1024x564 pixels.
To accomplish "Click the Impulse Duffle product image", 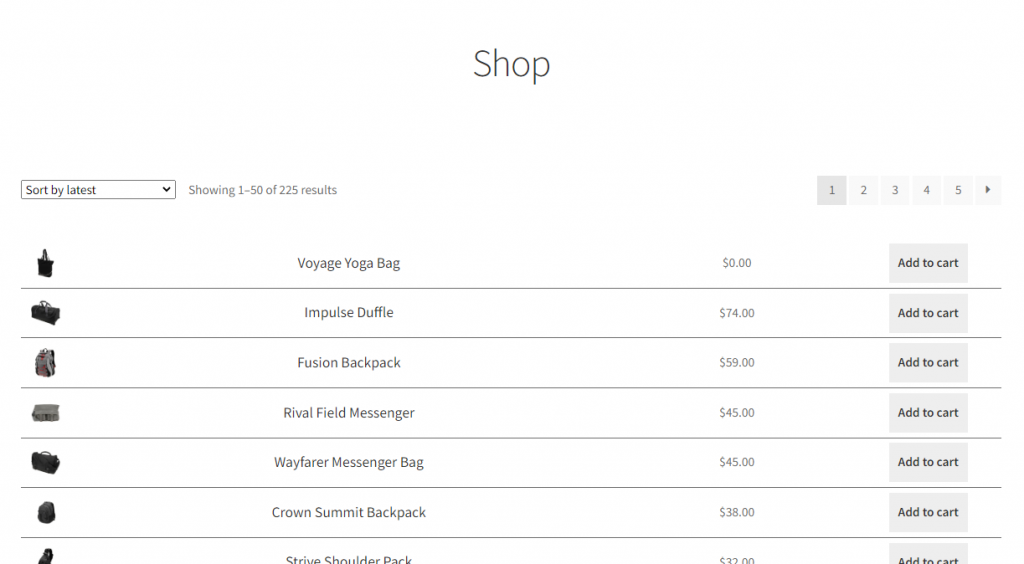I will pos(45,313).
